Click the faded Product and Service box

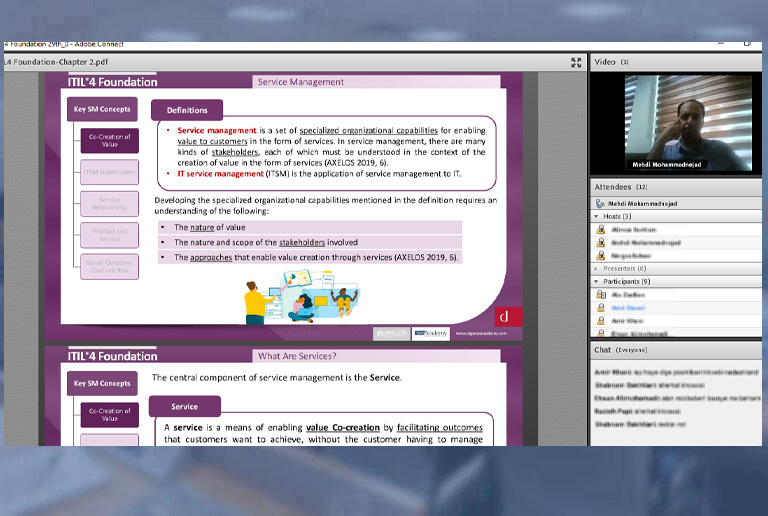pyautogui.click(x=110, y=235)
